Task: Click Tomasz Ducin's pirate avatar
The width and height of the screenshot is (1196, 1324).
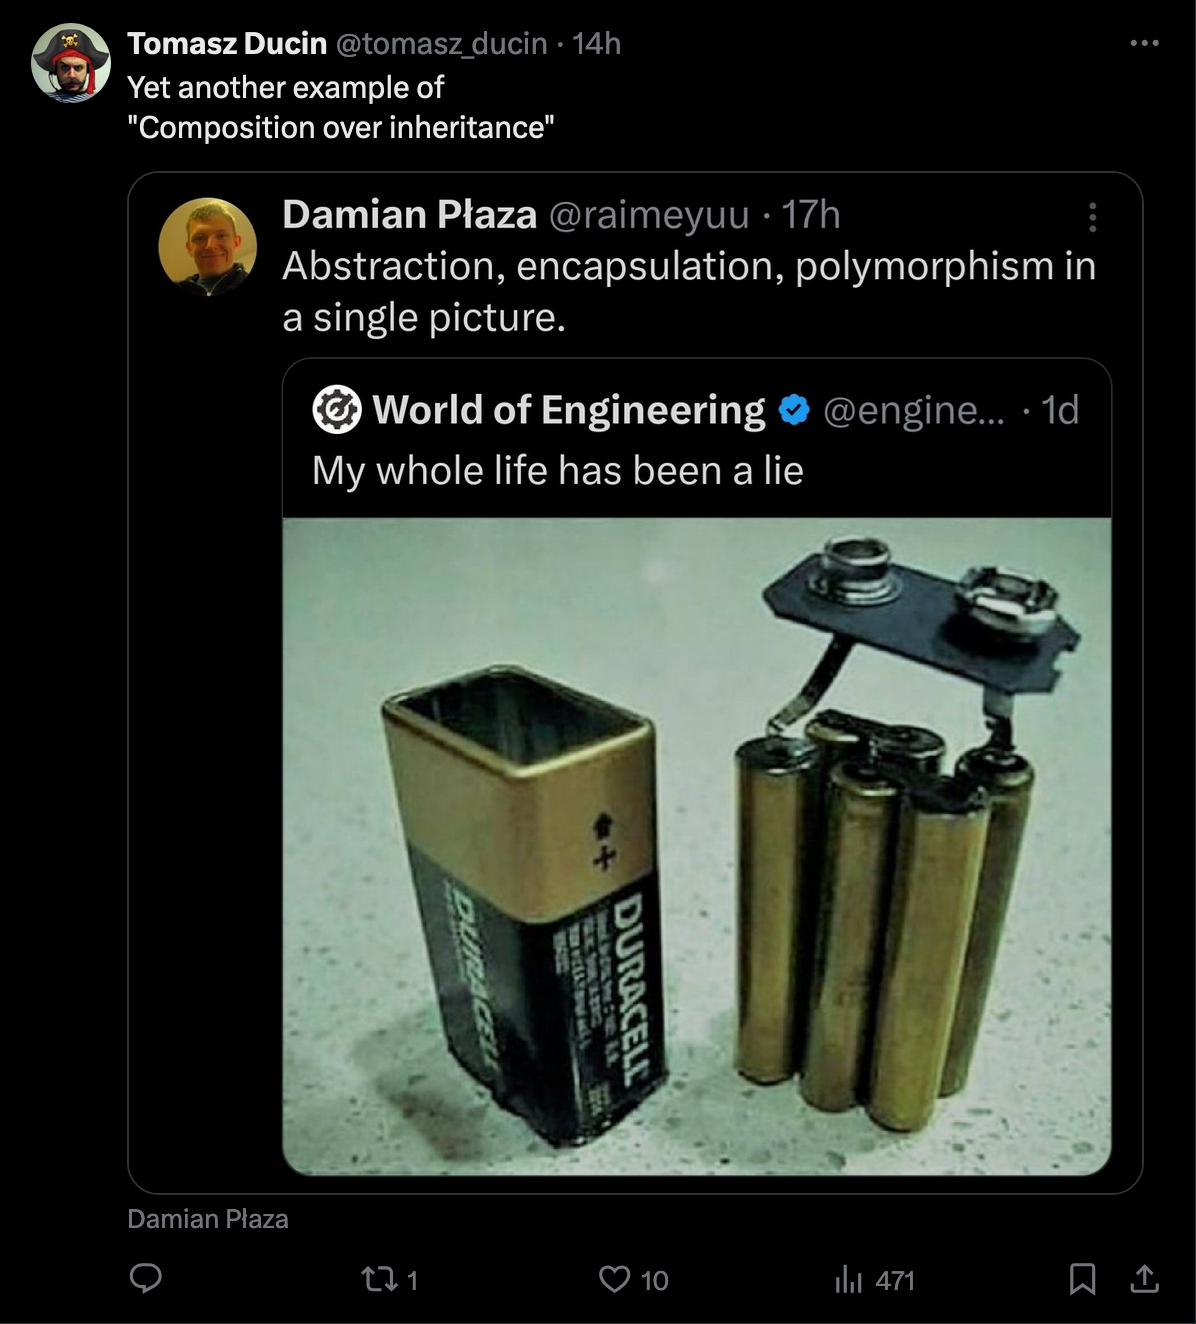Action: click(x=71, y=63)
